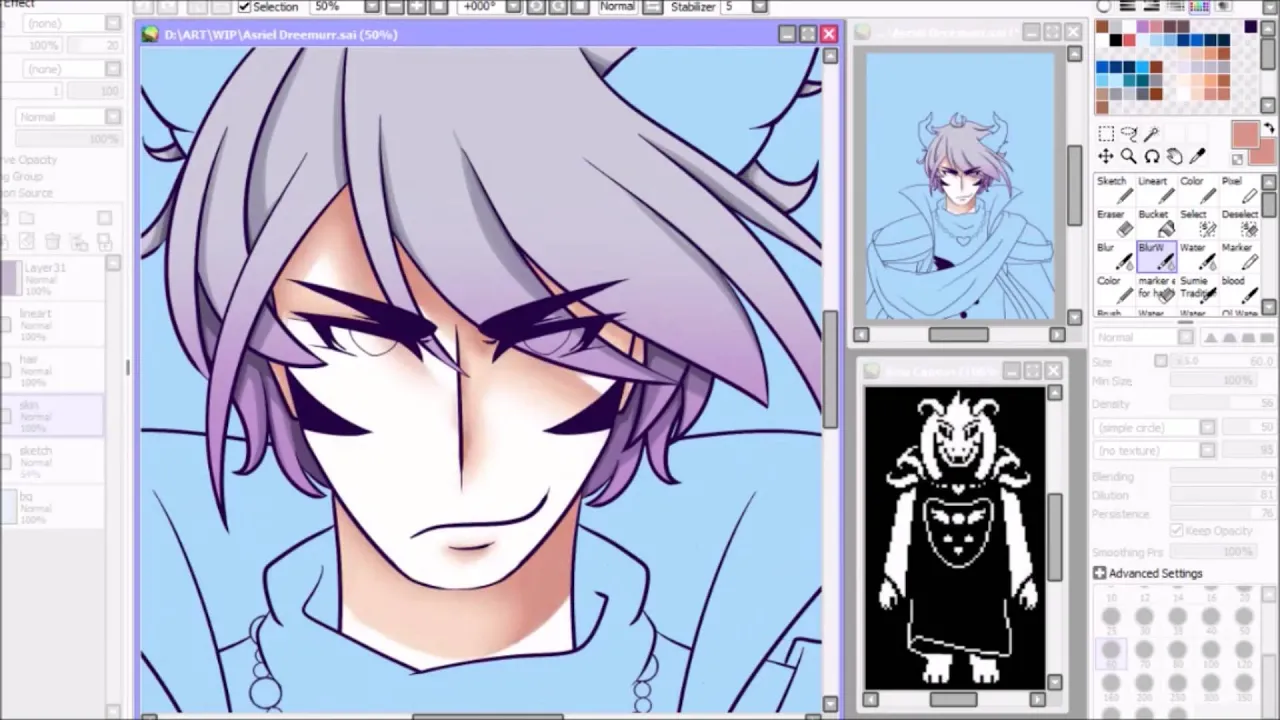Activate the magic wand tool

1152,134
